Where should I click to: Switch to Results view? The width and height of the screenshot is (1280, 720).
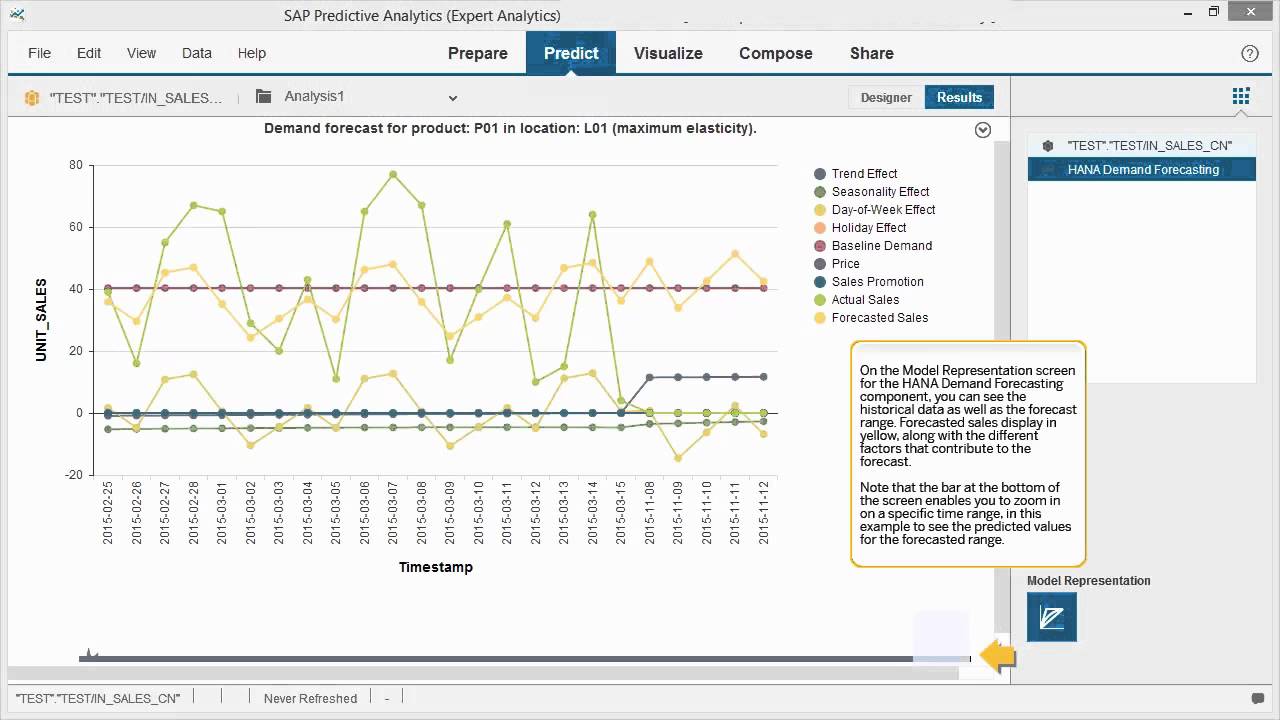(x=959, y=97)
